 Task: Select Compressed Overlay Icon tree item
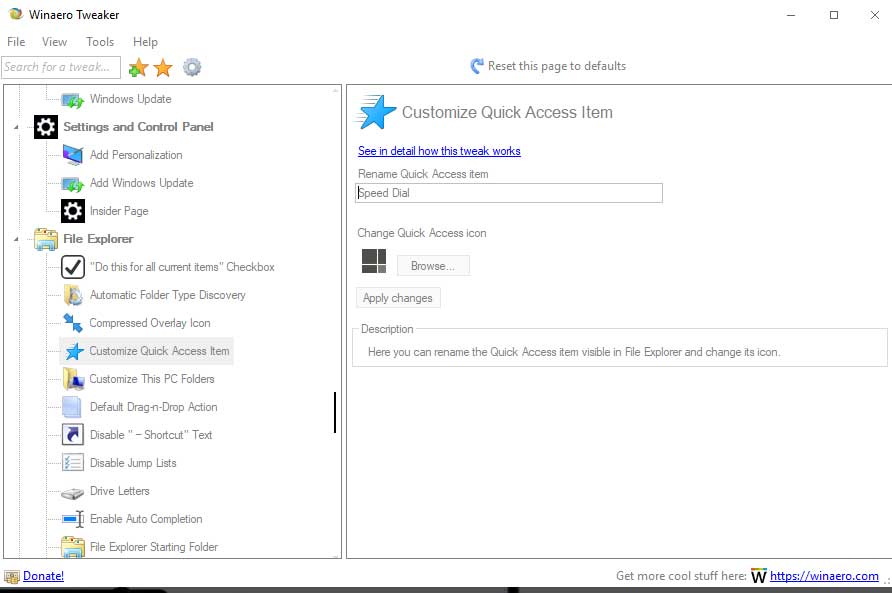(150, 323)
